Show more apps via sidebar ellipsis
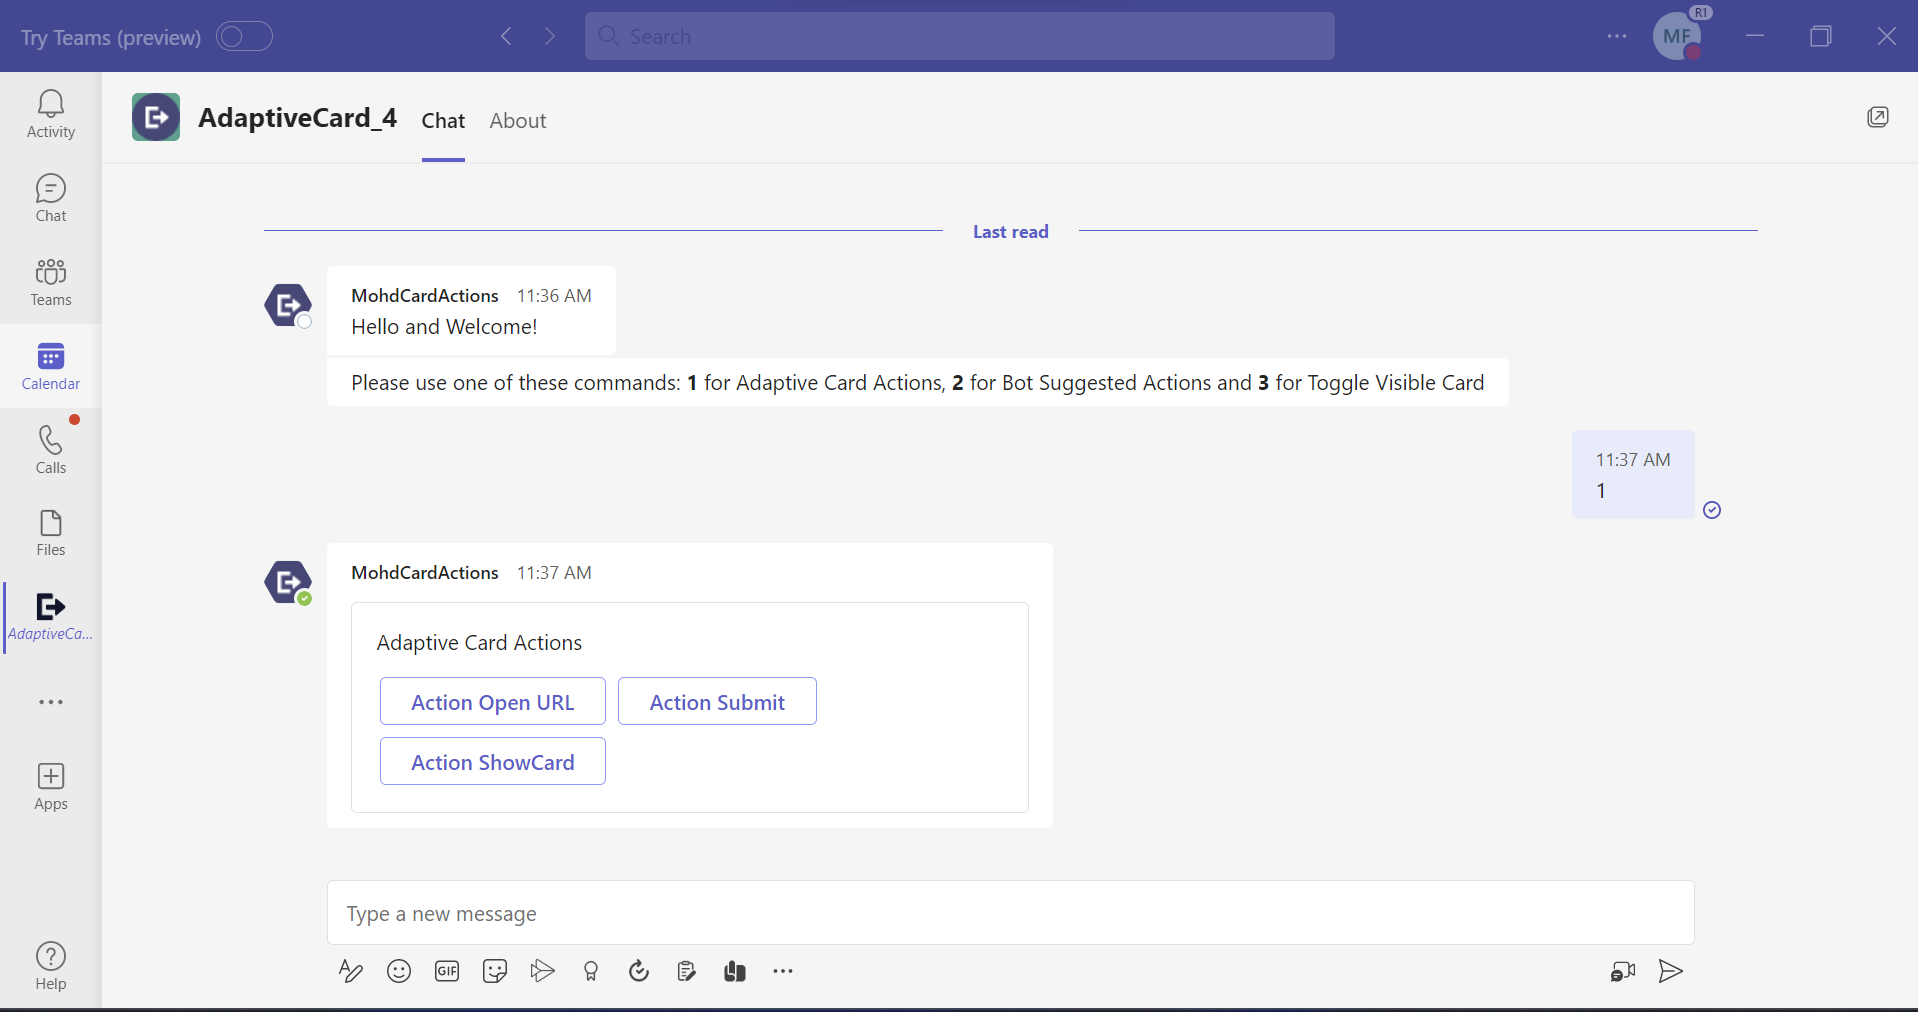This screenshot has width=1918, height=1012. 51,702
